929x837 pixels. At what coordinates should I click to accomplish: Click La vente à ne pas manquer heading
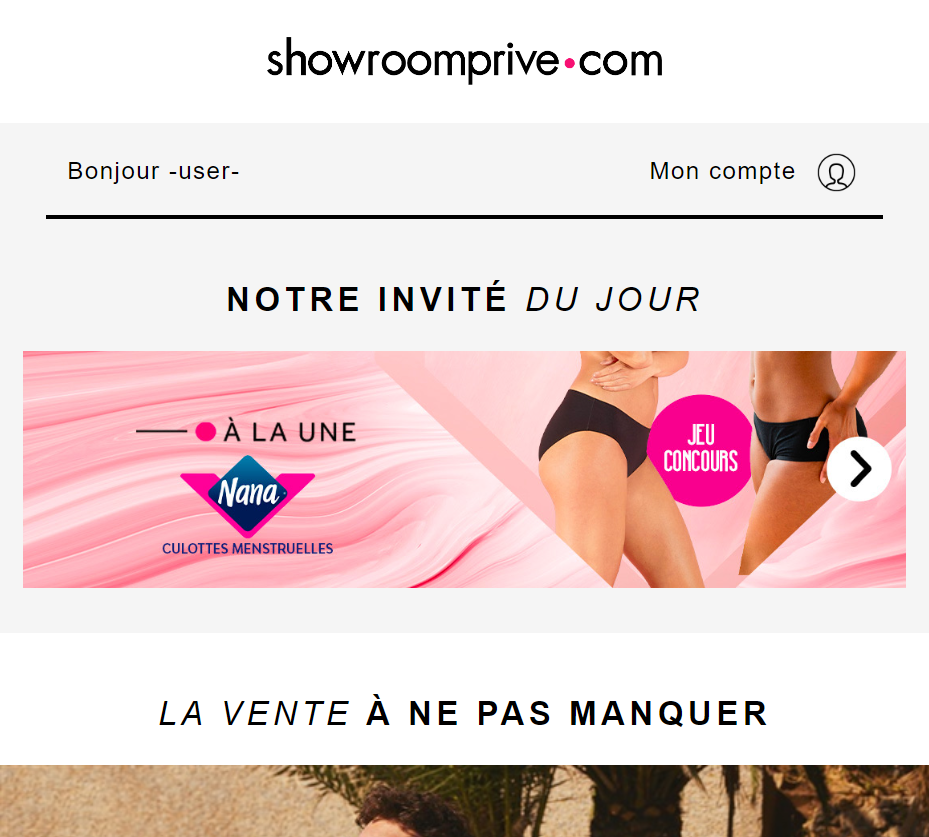tap(464, 713)
